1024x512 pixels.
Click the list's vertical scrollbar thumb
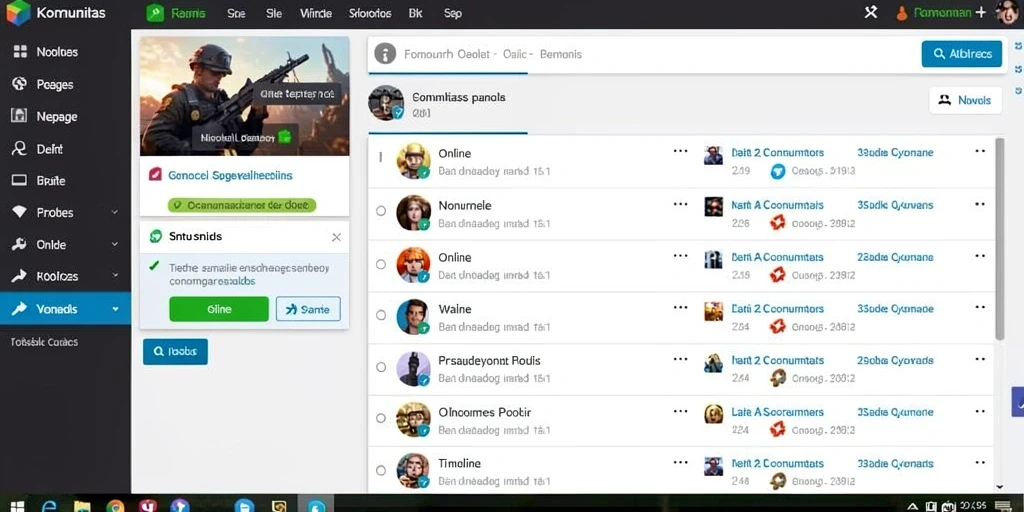pyautogui.click(x=999, y=238)
